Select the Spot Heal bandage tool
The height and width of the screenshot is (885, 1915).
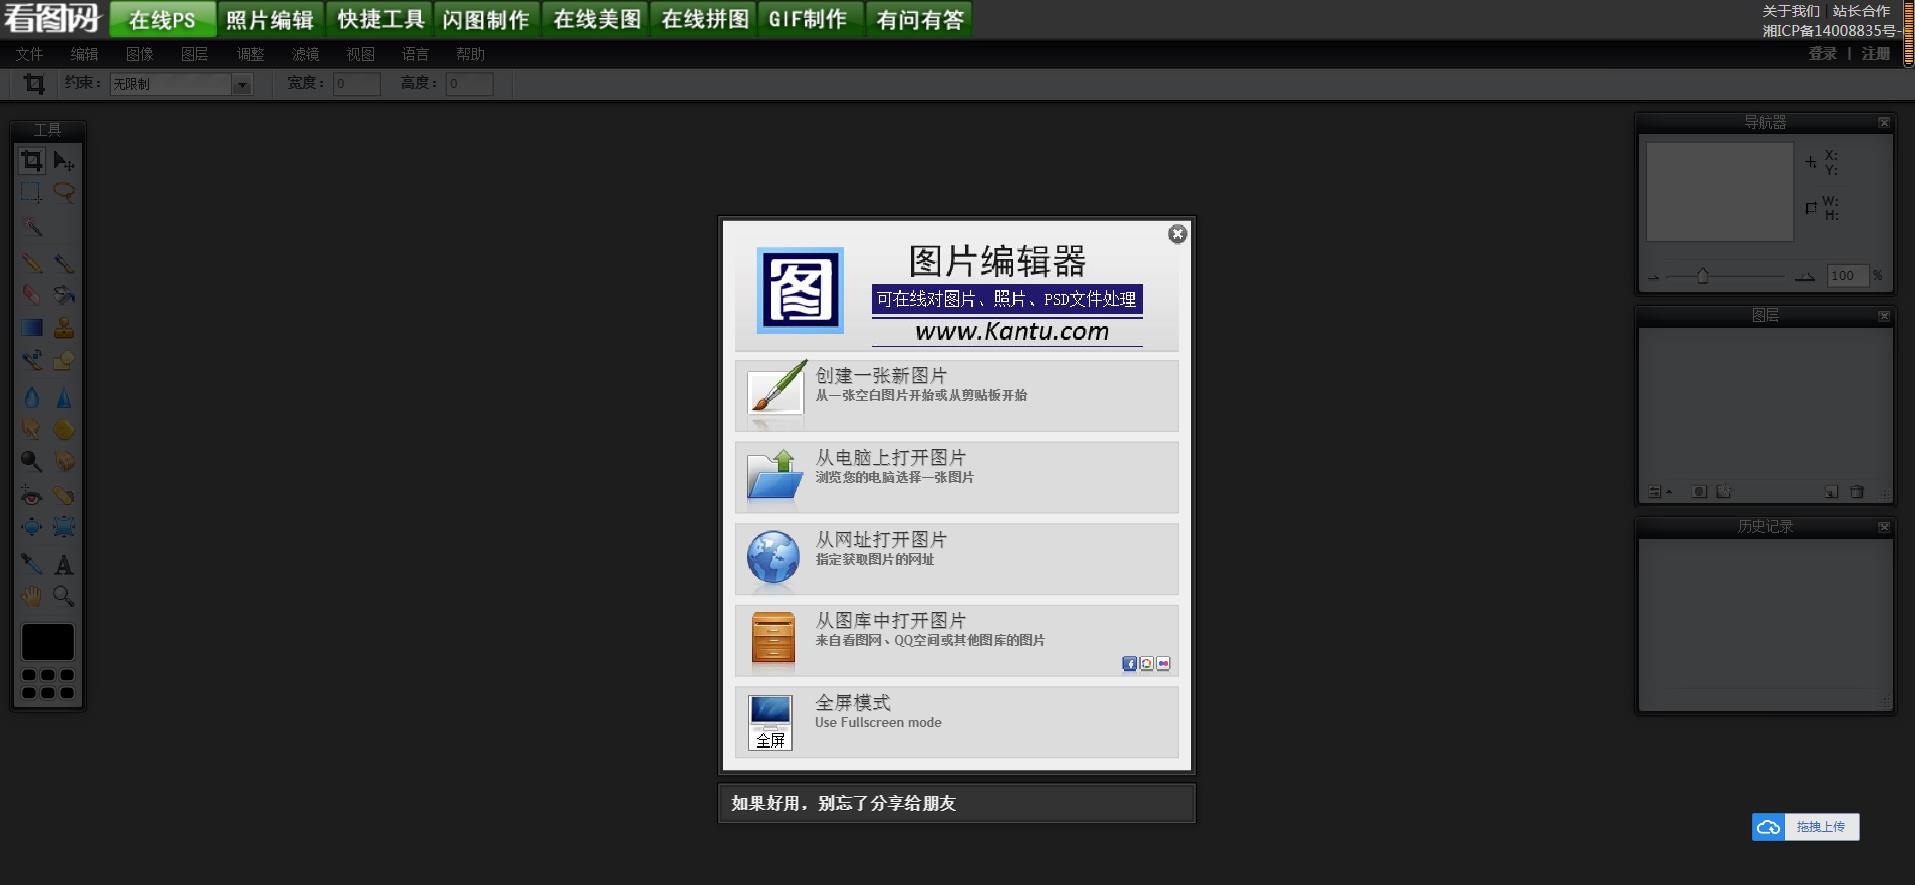point(64,495)
